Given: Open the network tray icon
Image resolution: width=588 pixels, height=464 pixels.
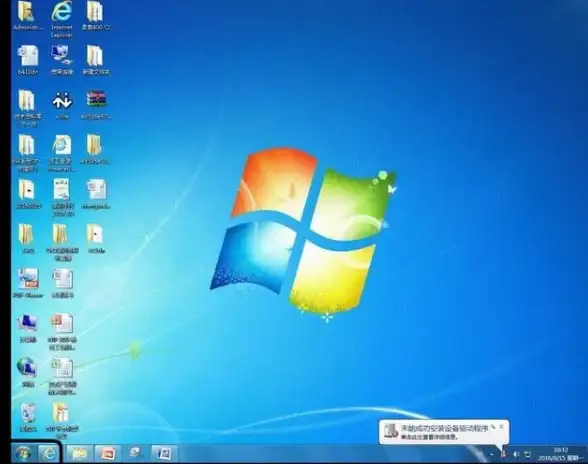Looking at the screenshot, I should [528, 454].
